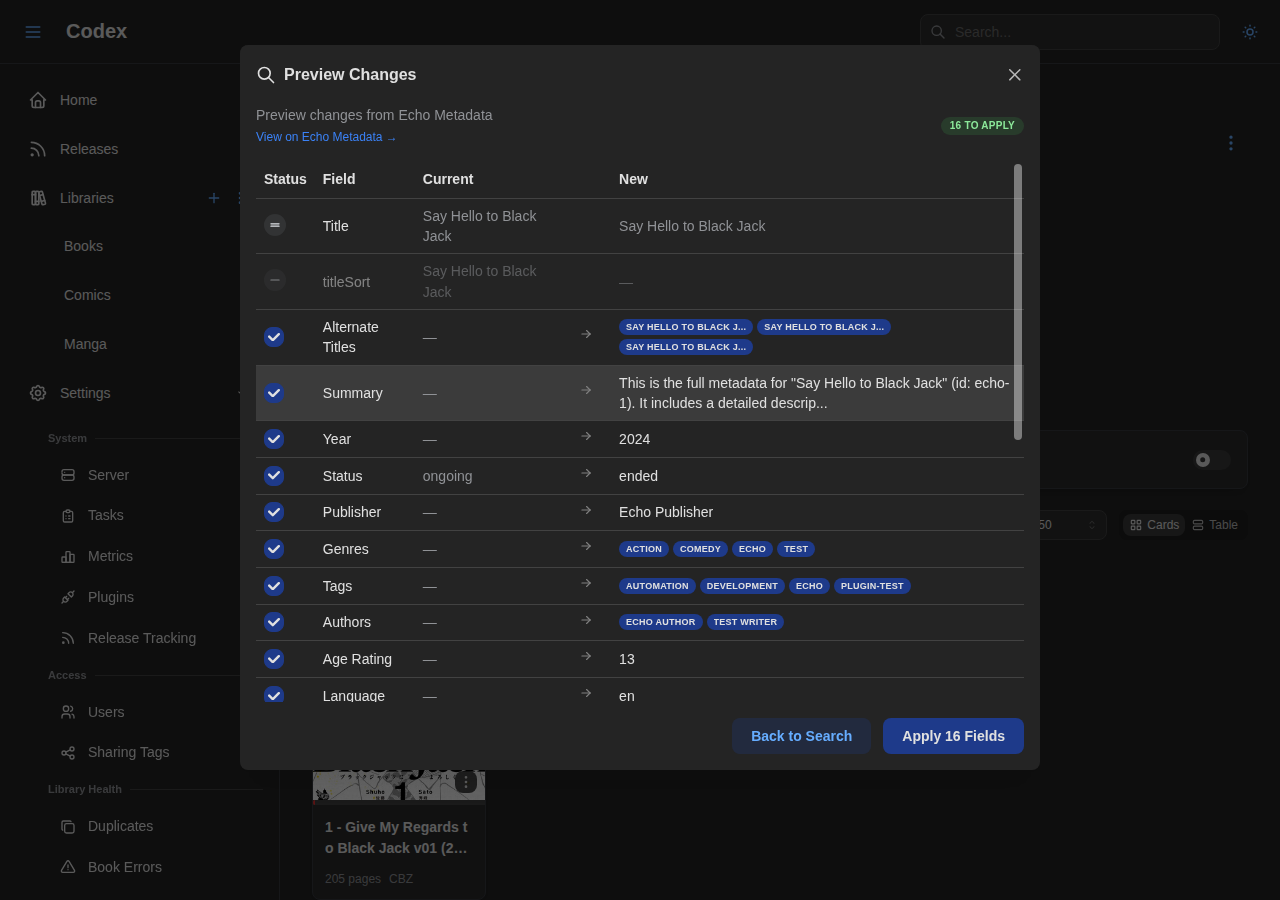
Task: Click the titleSort row dash status icon
Action: (x=275, y=280)
